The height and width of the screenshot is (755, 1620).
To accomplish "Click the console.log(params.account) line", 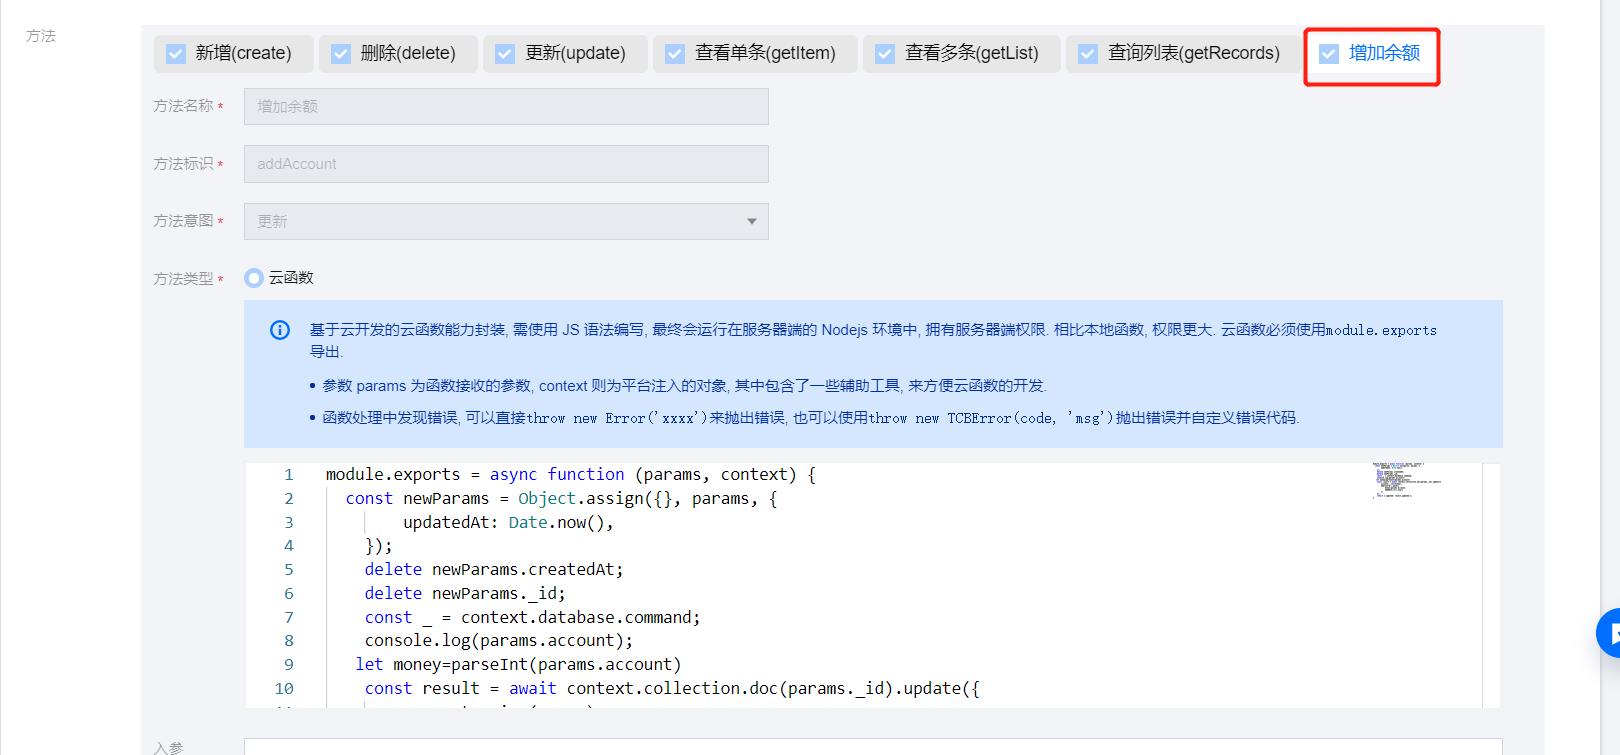I will click(499, 641).
